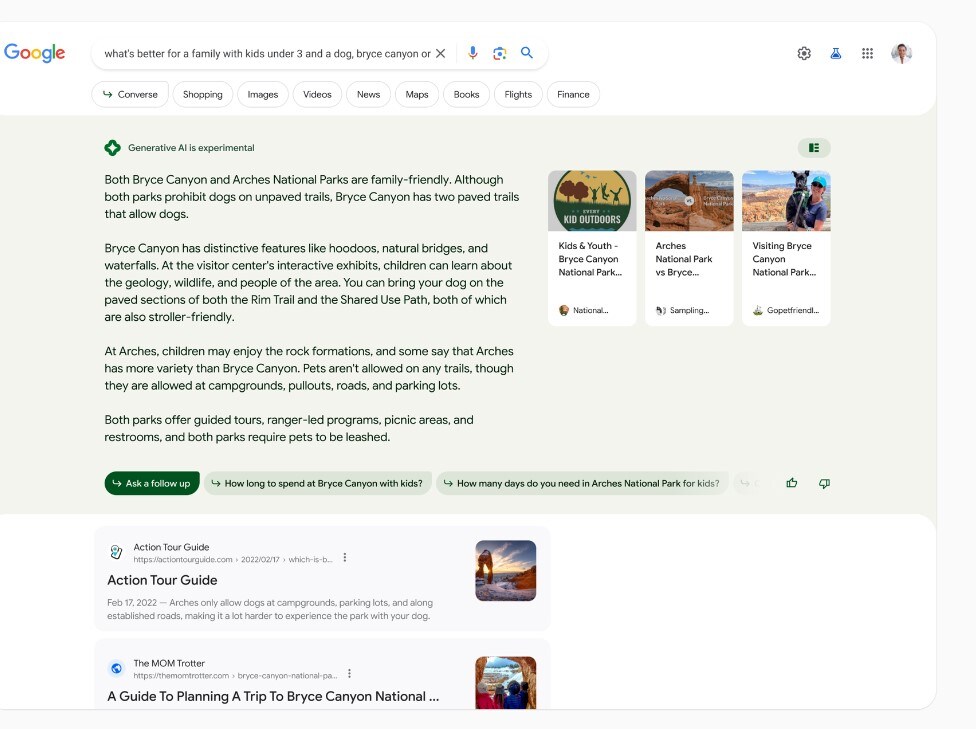Click actiontourguide.com URL breadcrumb

click(233, 560)
